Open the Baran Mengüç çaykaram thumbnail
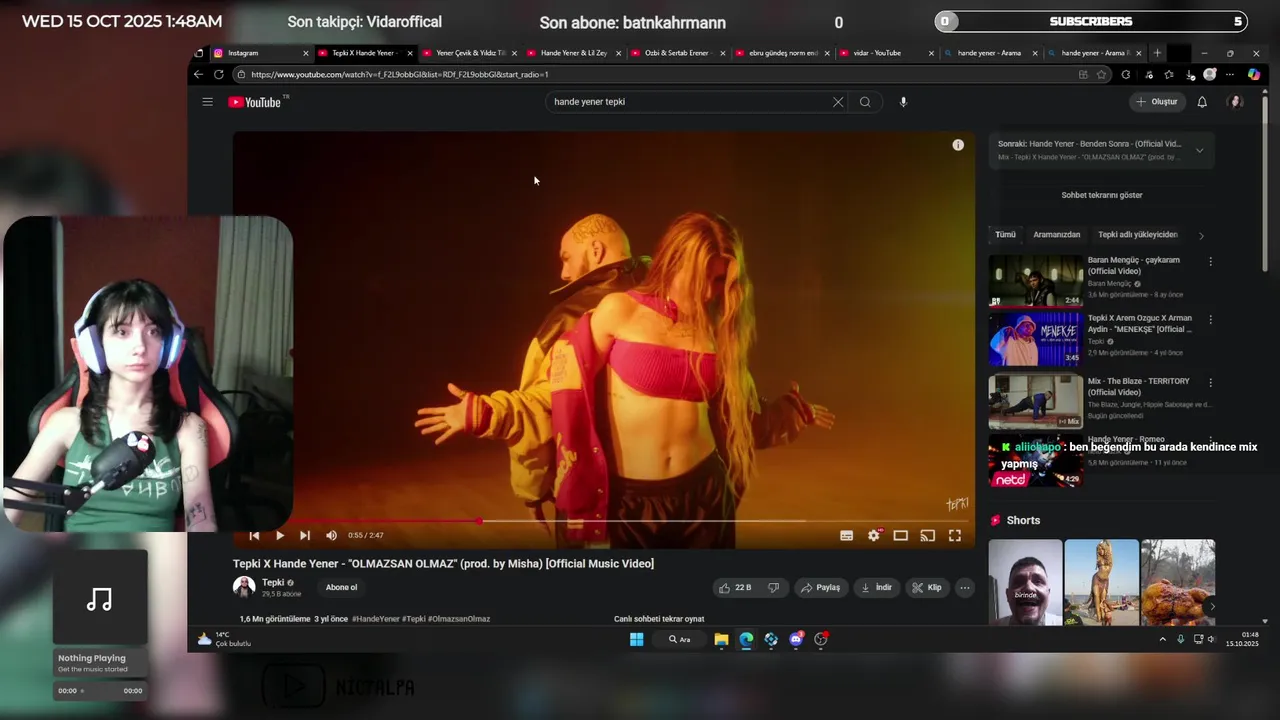Image resolution: width=1280 pixels, height=720 pixels. (1036, 281)
